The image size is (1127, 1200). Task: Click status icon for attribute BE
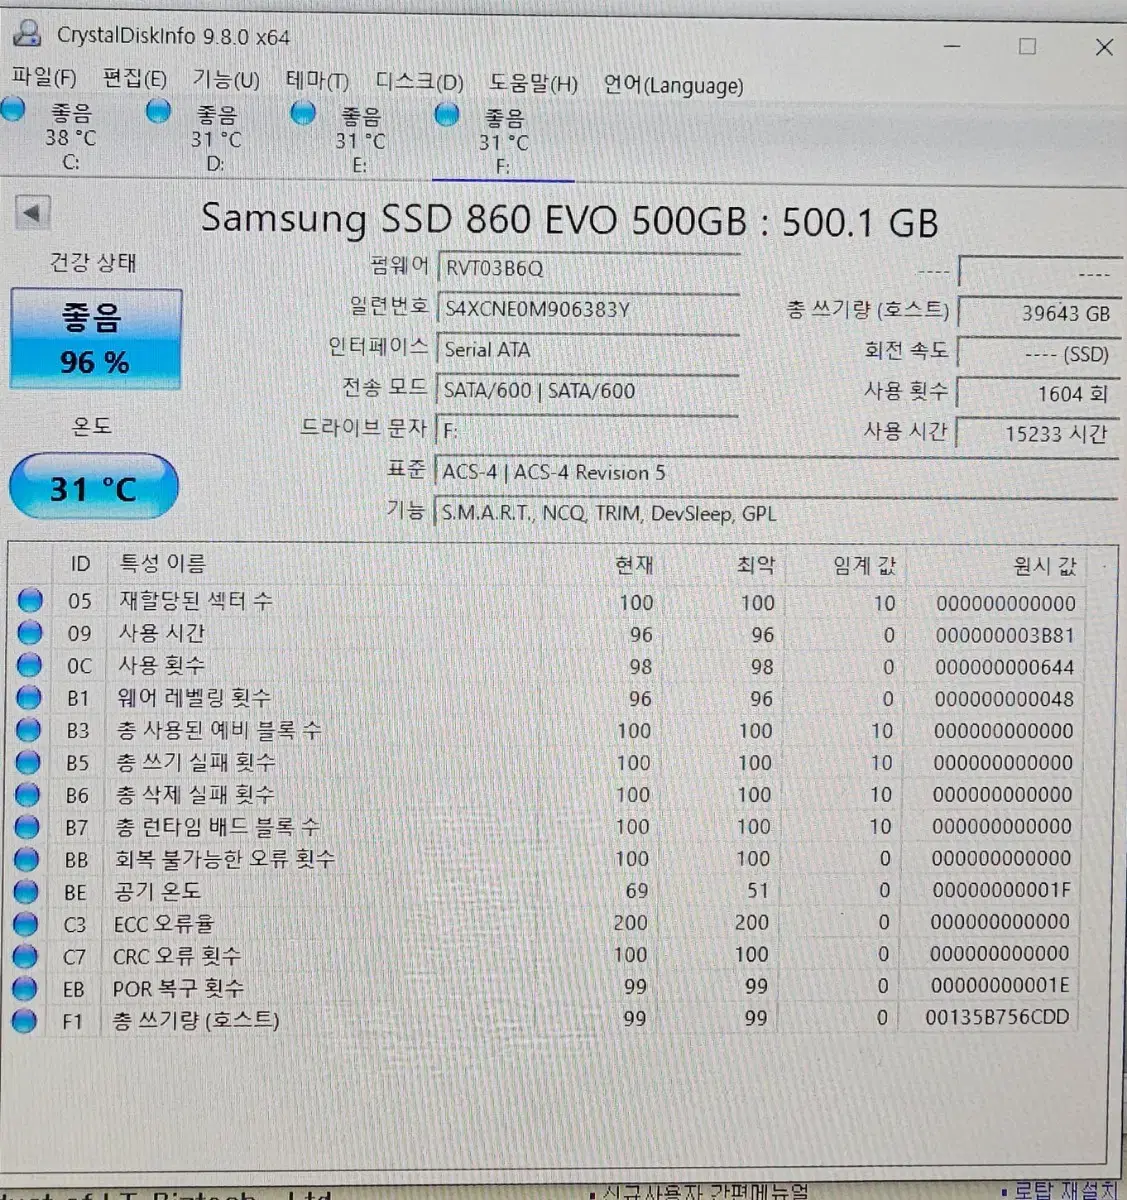coord(26,891)
